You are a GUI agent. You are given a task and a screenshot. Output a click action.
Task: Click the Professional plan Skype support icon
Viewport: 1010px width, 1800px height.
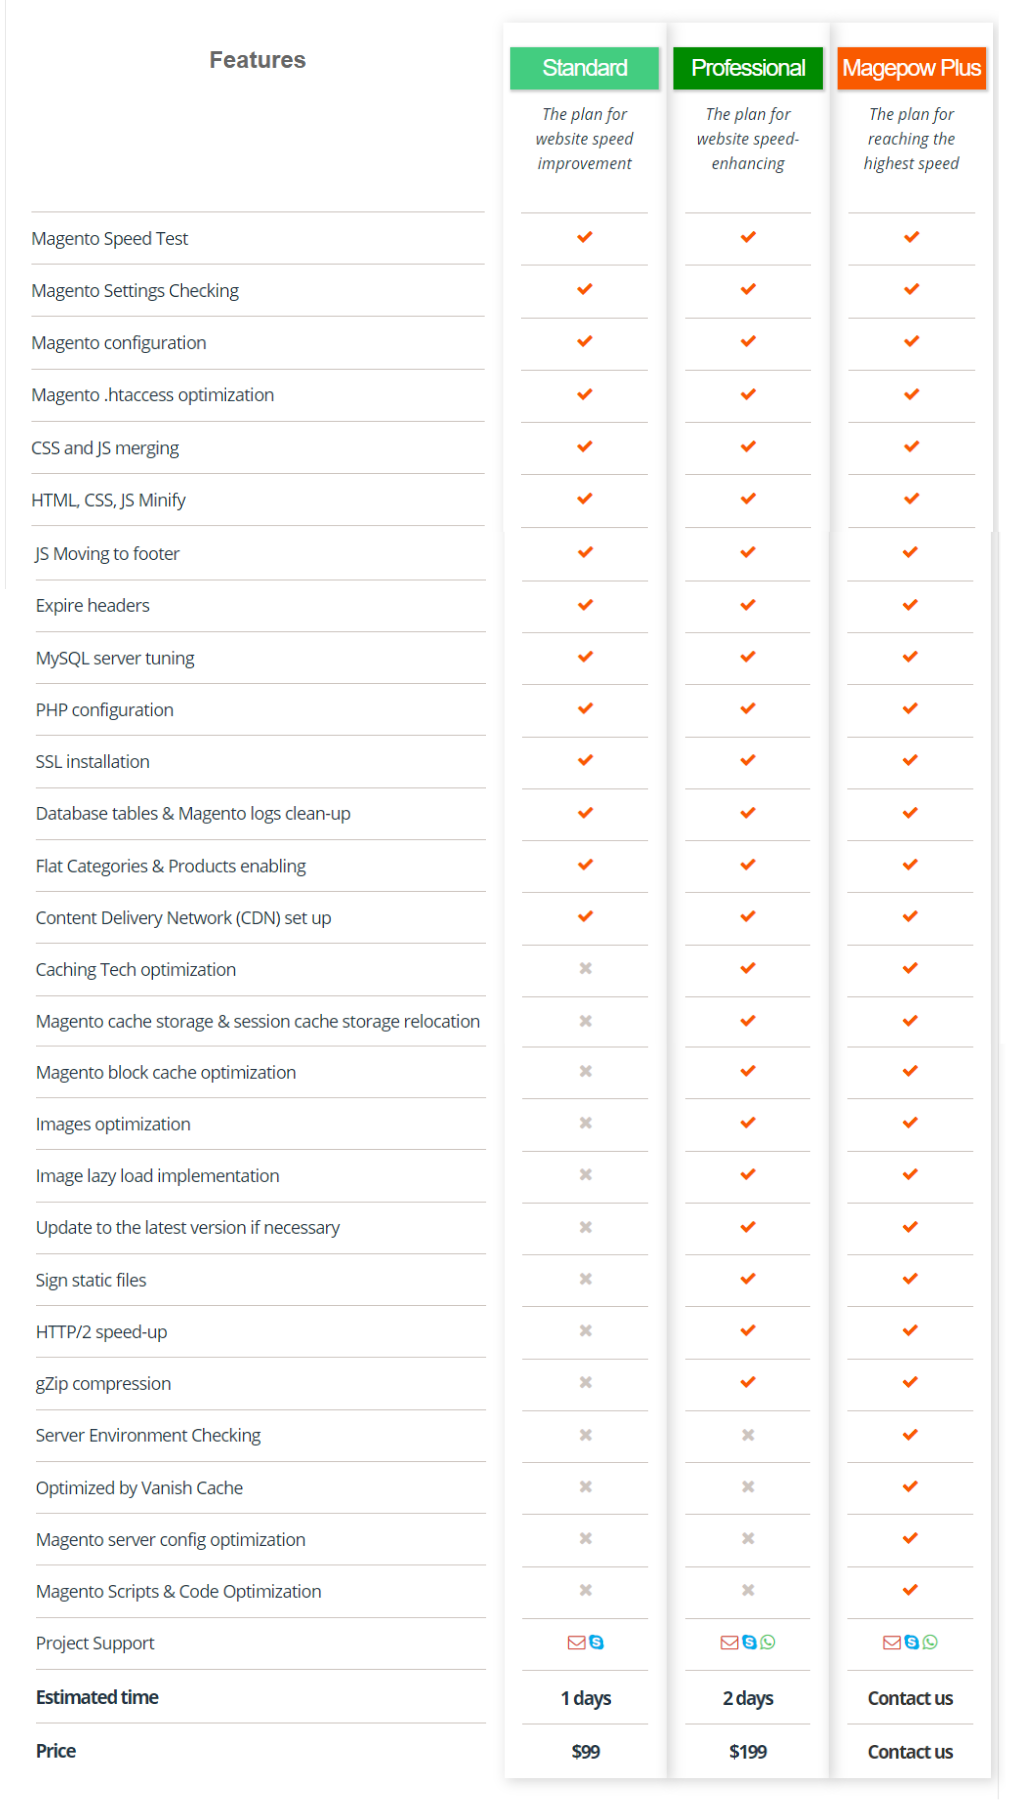(749, 1642)
